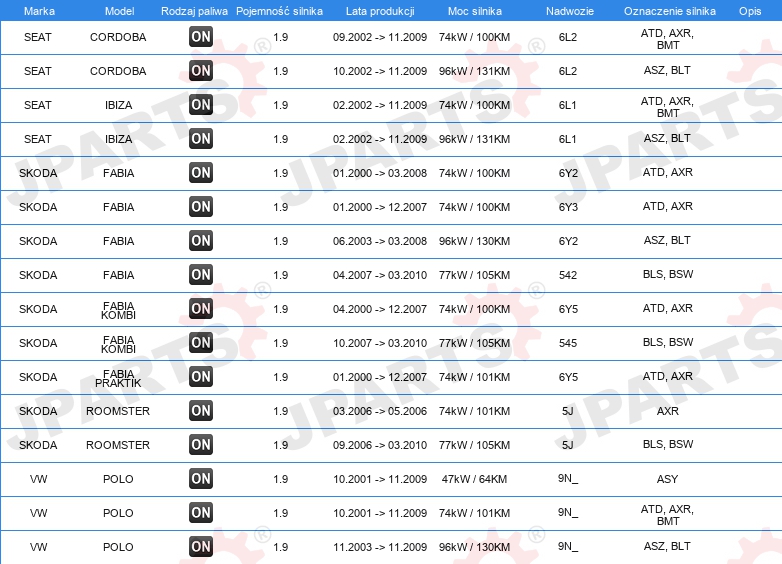Click the ASY engine code
Image resolution: width=782 pixels, height=564 pixels.
667,479
